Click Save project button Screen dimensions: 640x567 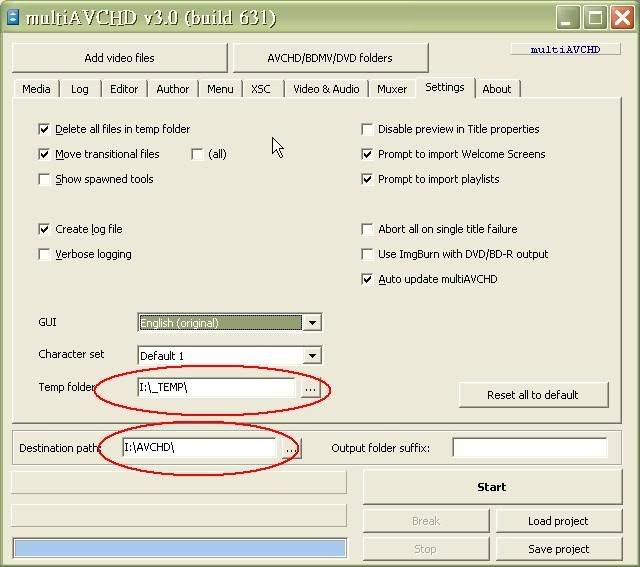point(559,549)
